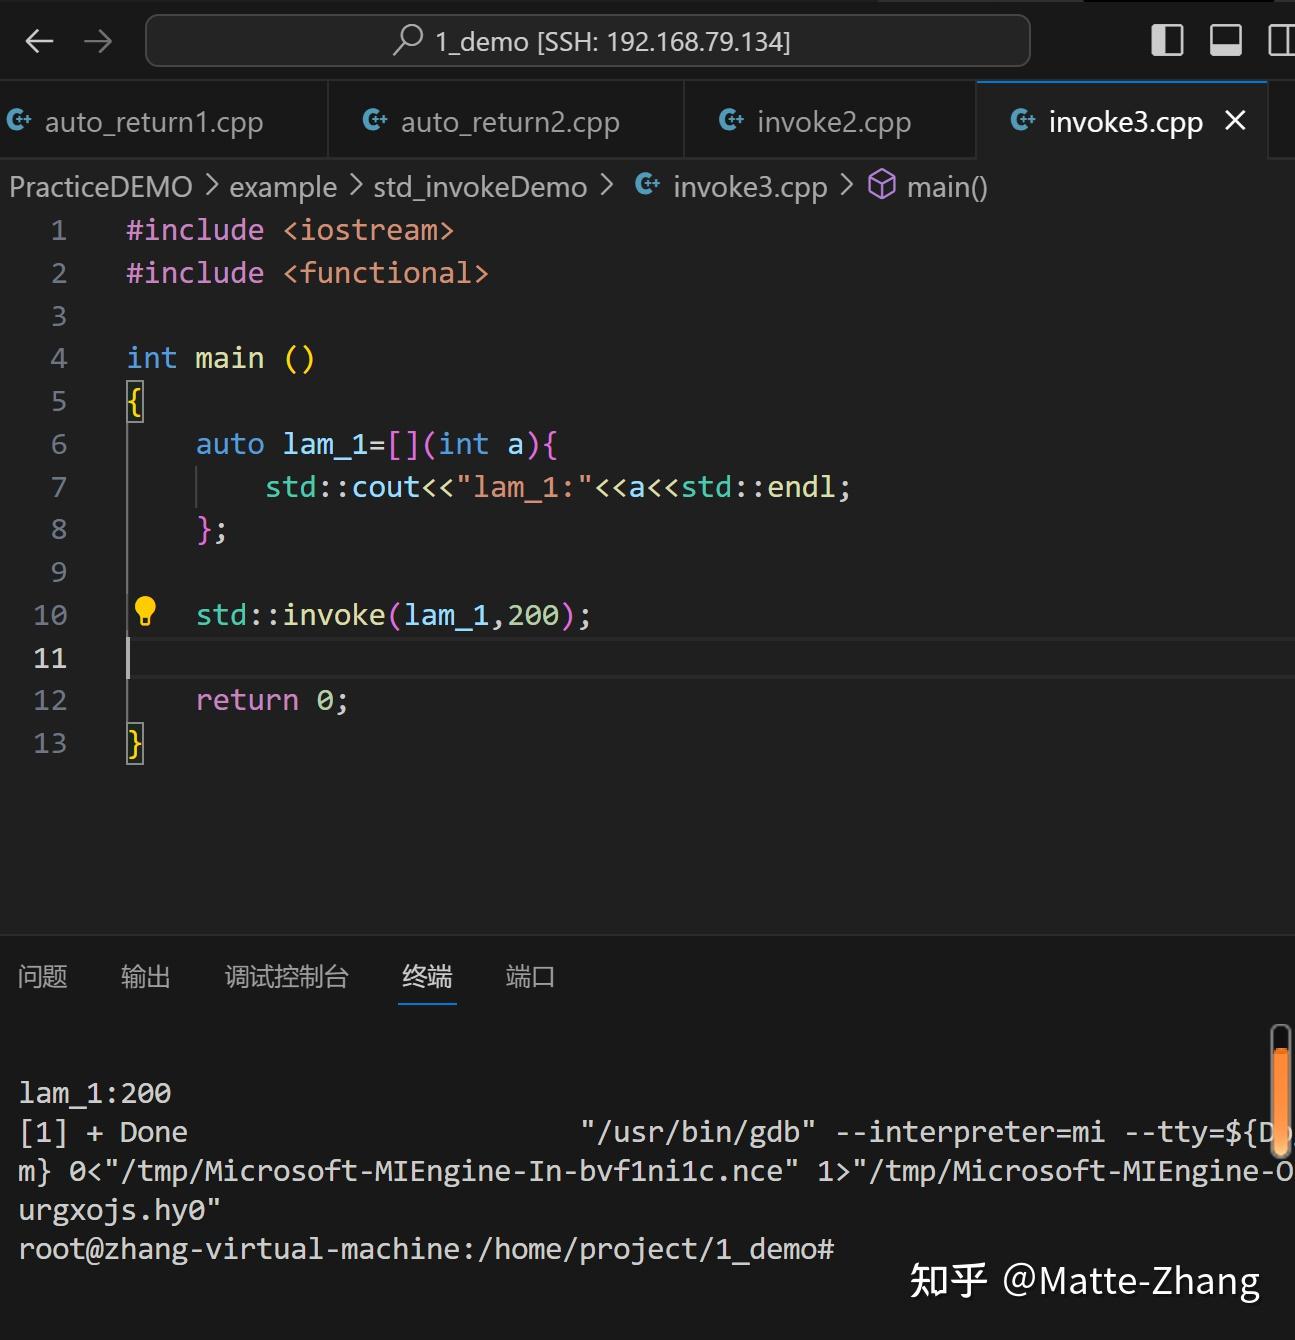
Task: Click the lightbulb quick fix icon
Action: coord(146,610)
